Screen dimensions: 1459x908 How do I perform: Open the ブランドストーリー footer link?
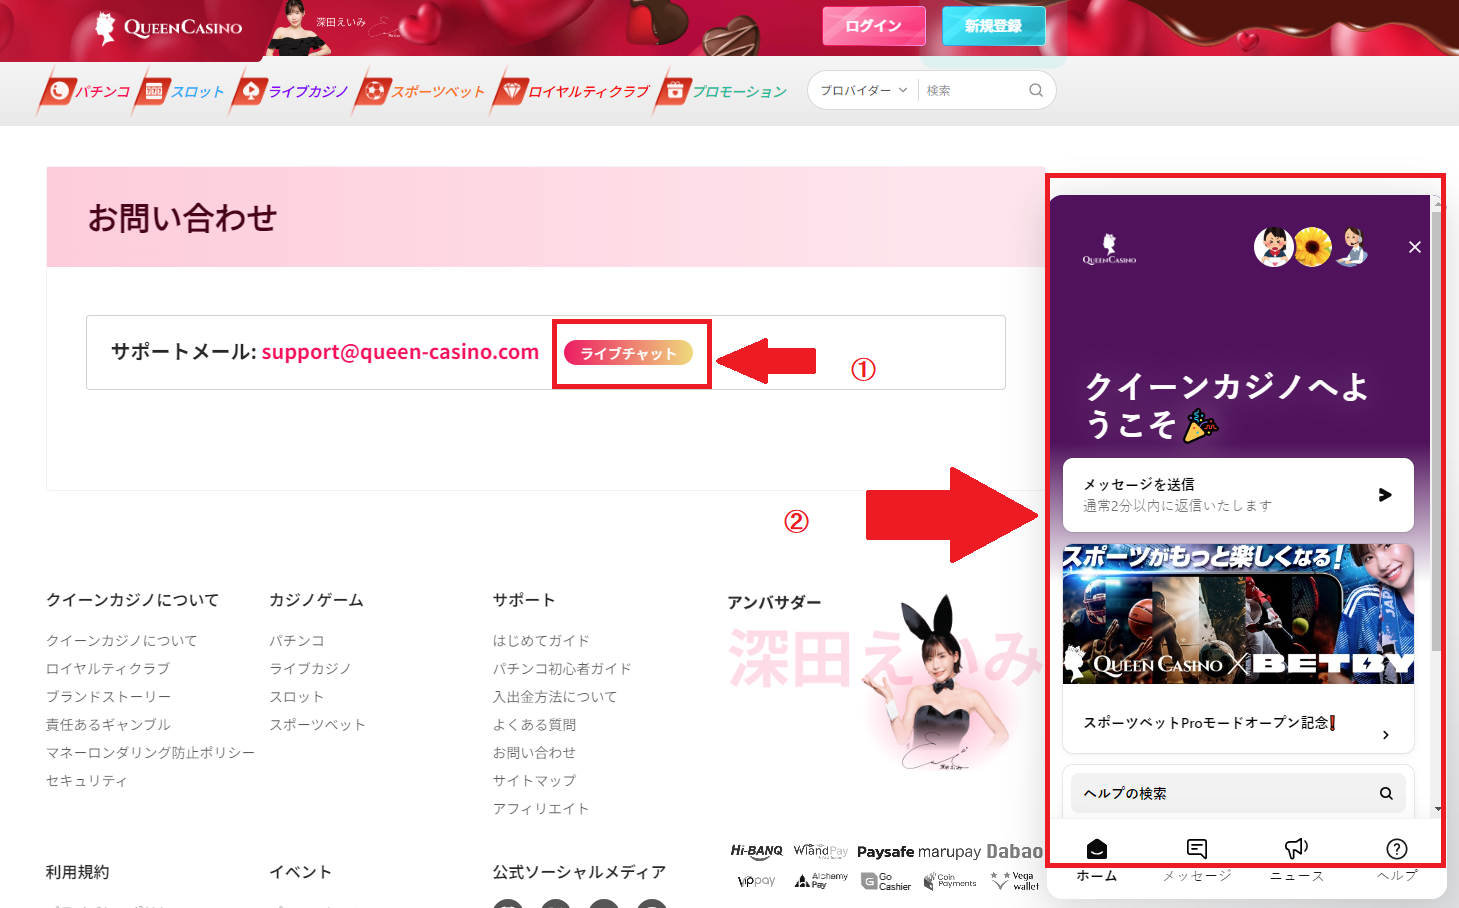point(108,696)
